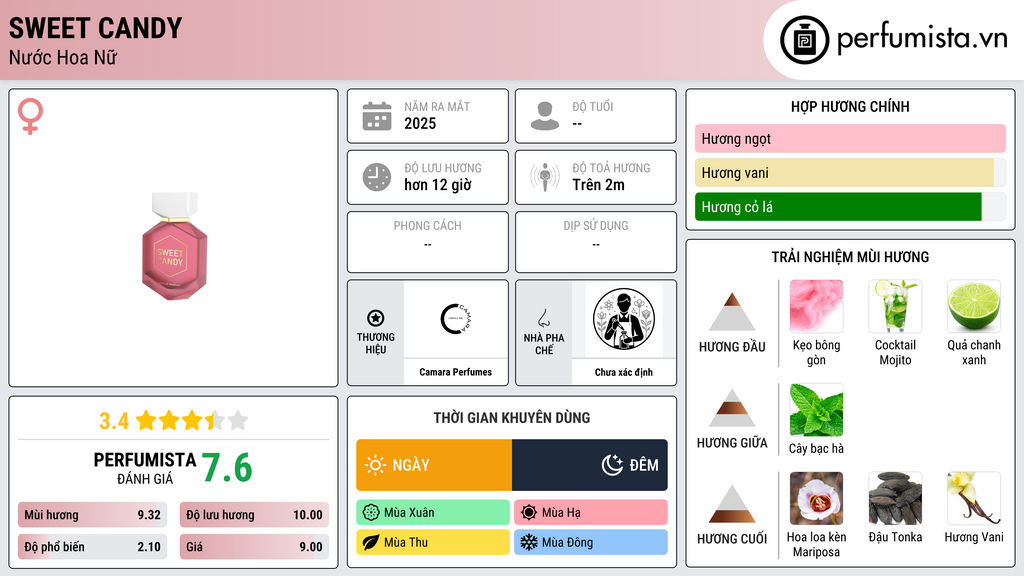Click the nose icon above Nhà pha chế

(543, 318)
